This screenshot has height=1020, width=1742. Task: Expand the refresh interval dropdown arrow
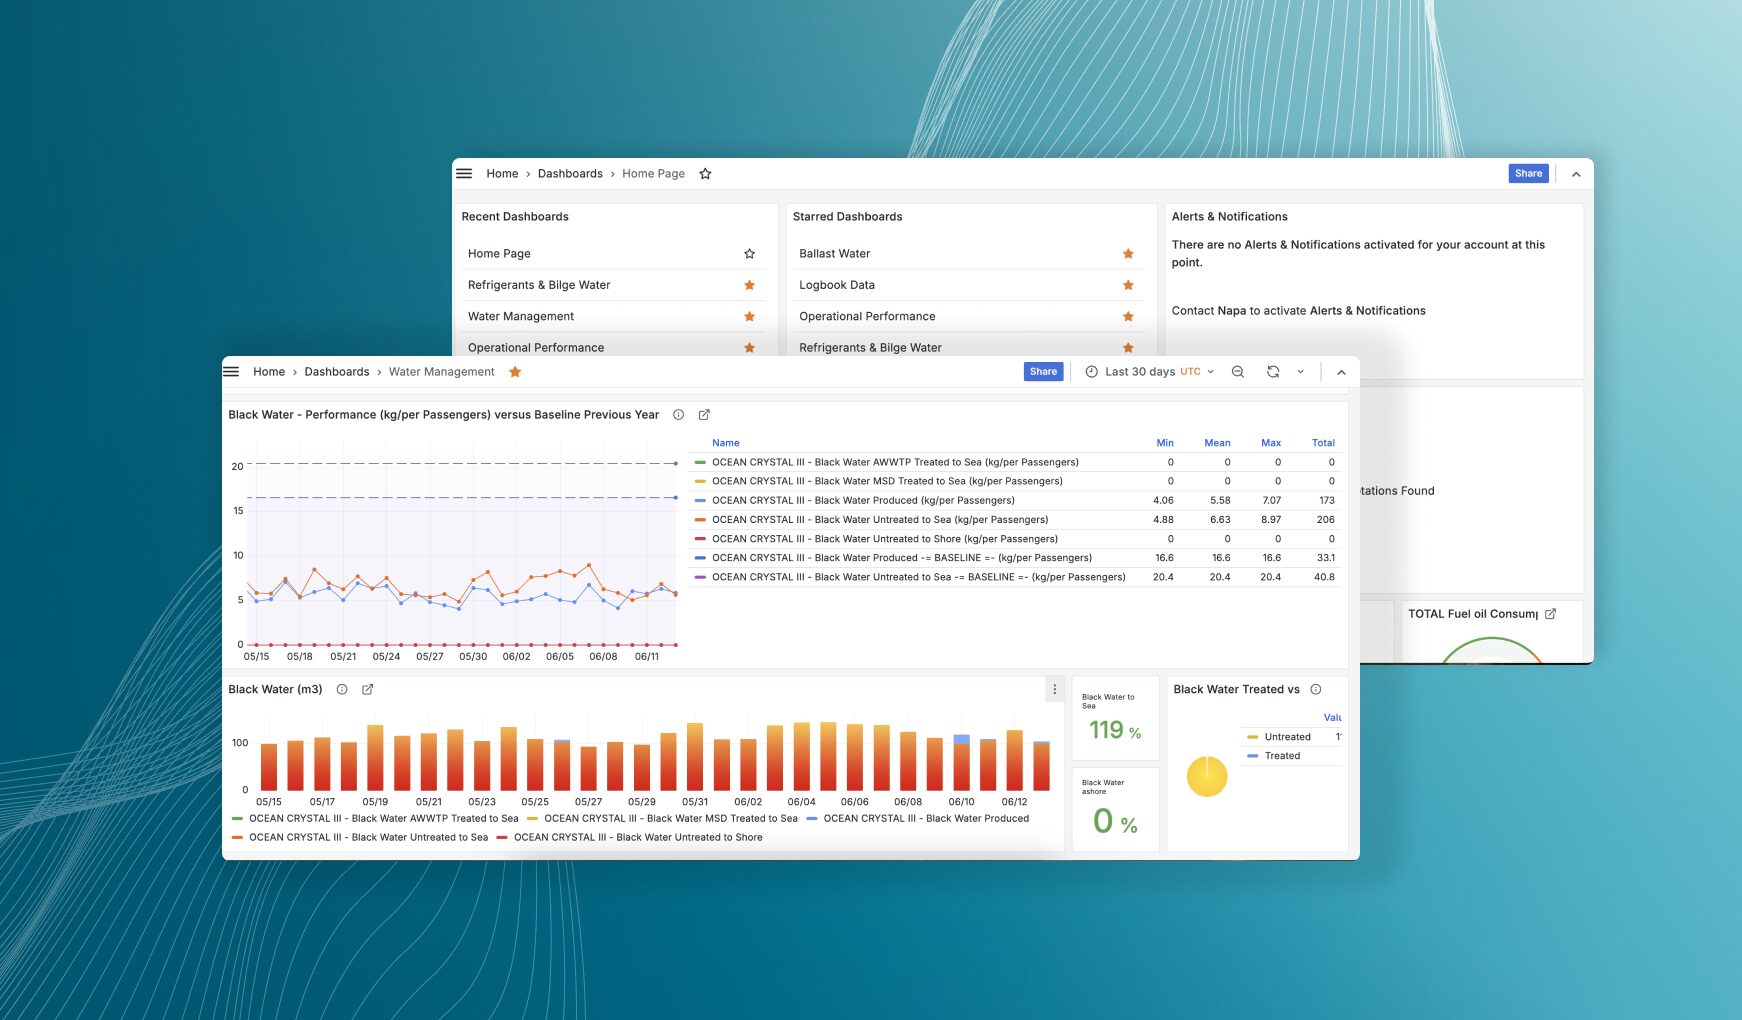pyautogui.click(x=1300, y=371)
